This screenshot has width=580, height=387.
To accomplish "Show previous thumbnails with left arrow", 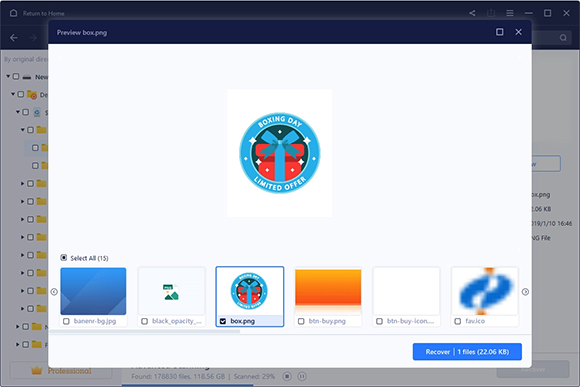I will click(54, 292).
